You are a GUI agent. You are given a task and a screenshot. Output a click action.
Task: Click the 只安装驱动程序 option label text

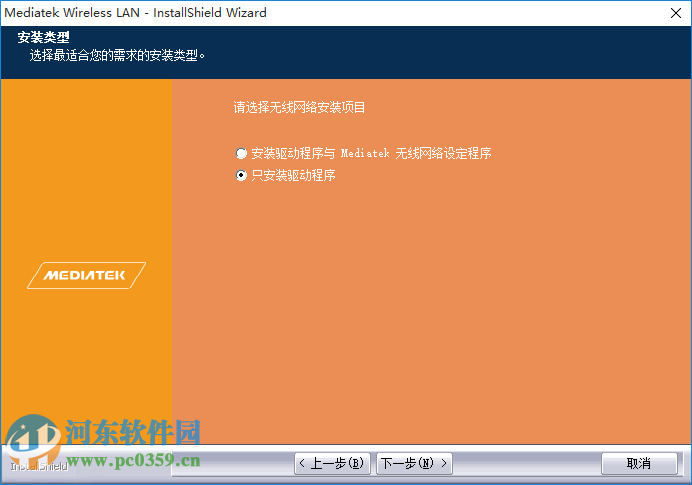(293, 175)
